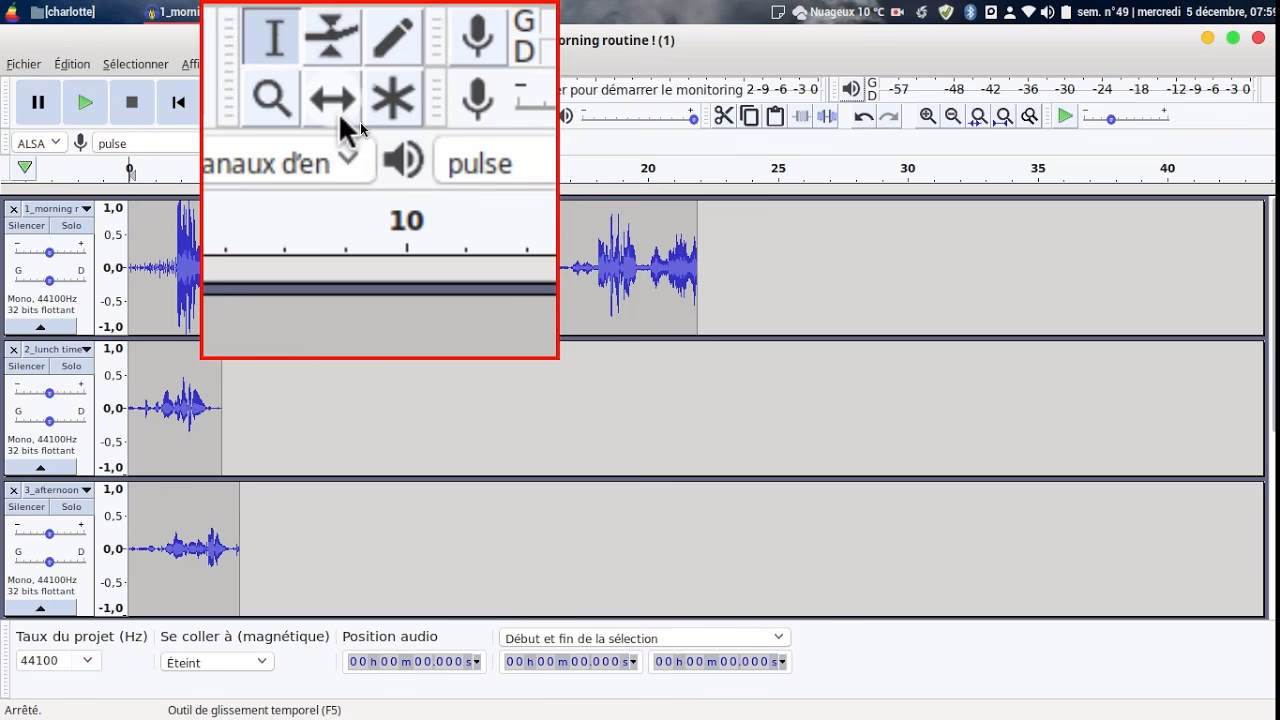Select the Multi-tool (star icon)

click(x=394, y=99)
